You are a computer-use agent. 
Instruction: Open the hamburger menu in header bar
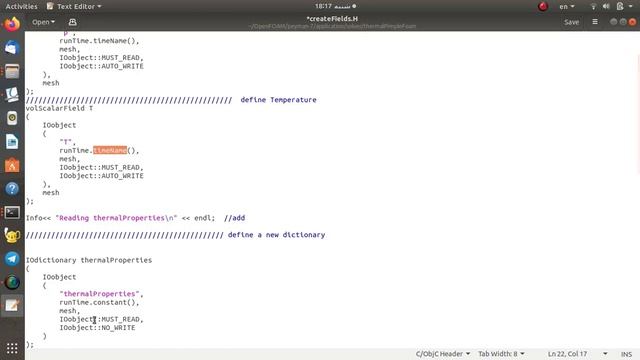click(595, 22)
